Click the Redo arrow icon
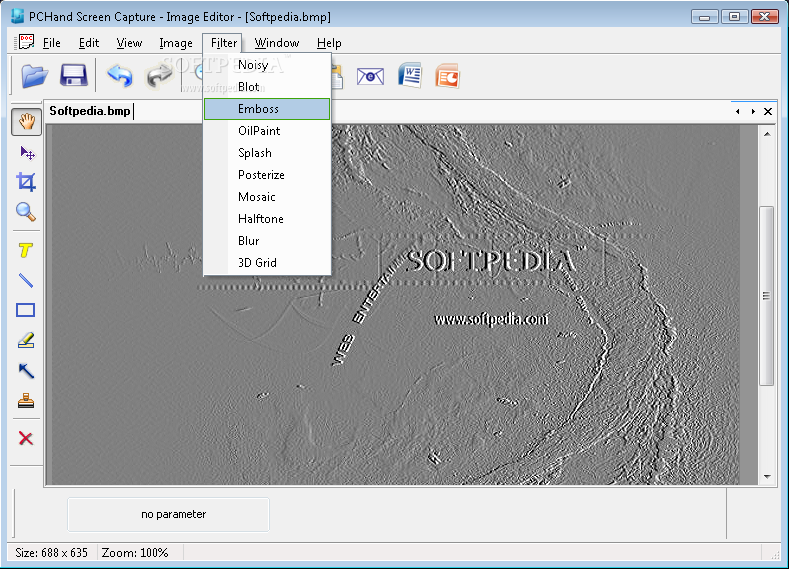Viewport: 789px width, 569px height. [x=159, y=76]
